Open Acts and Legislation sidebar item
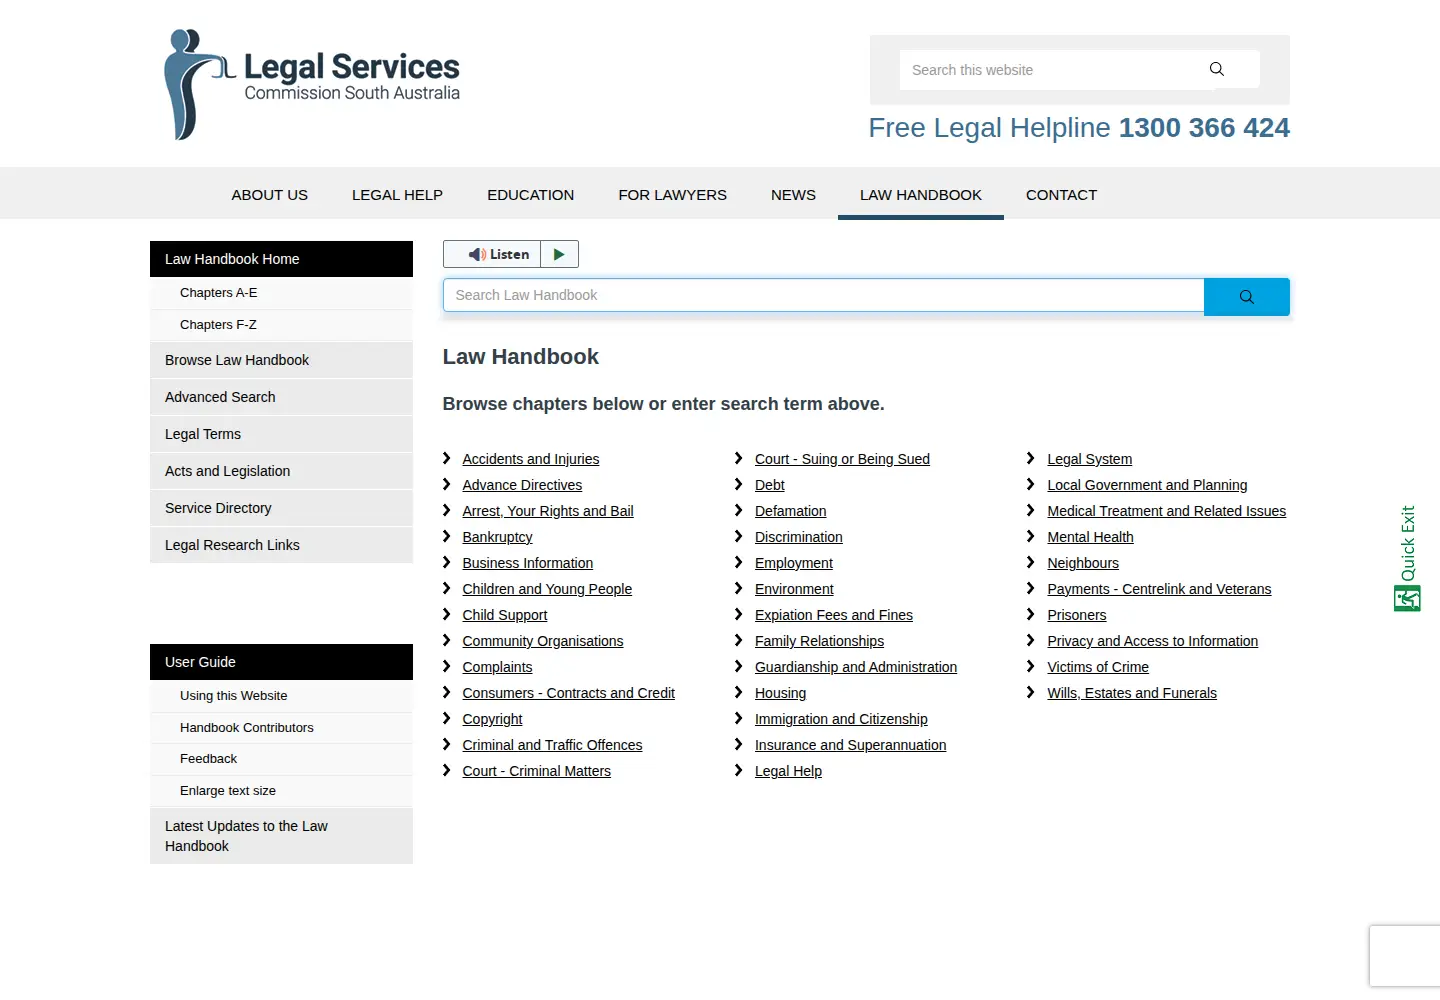The image size is (1440, 1000). click(281, 471)
